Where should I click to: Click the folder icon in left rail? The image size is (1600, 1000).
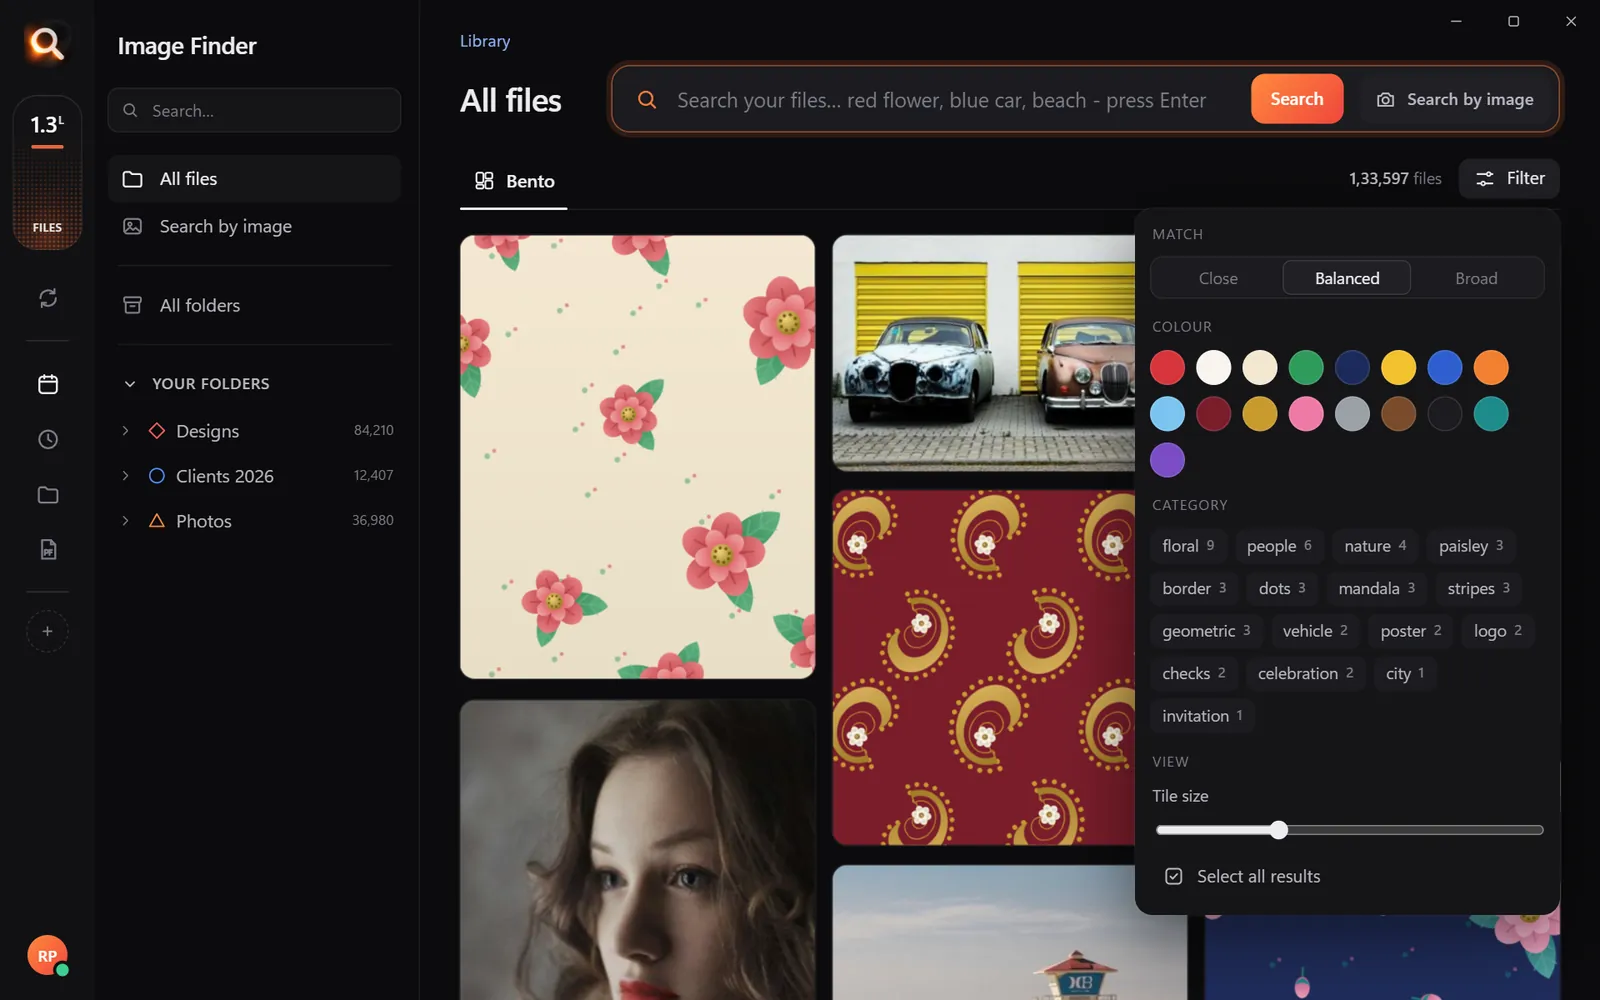pyautogui.click(x=47, y=495)
